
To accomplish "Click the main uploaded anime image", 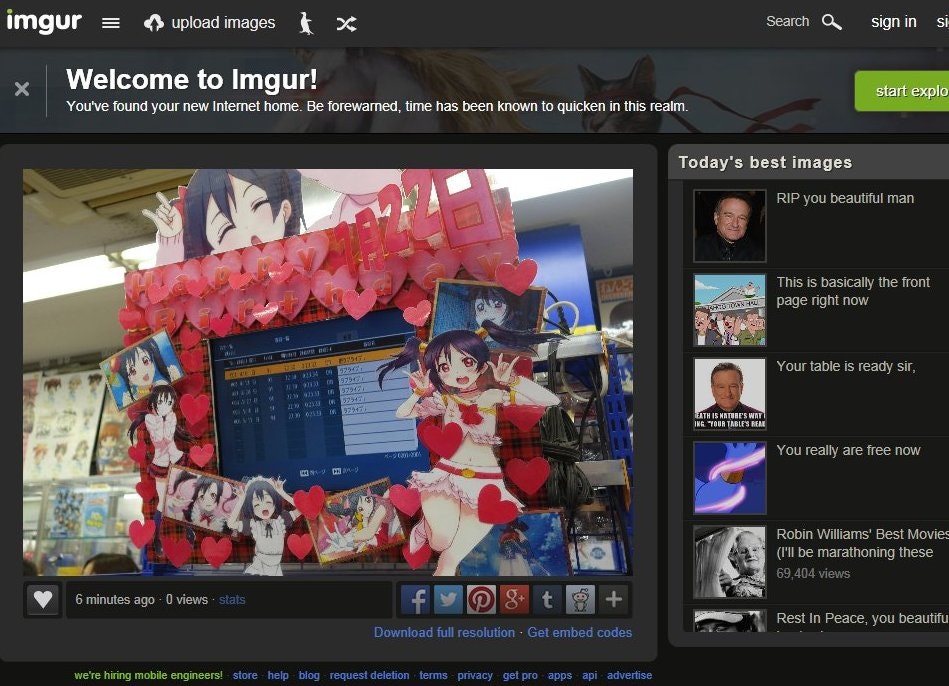I will point(328,372).
